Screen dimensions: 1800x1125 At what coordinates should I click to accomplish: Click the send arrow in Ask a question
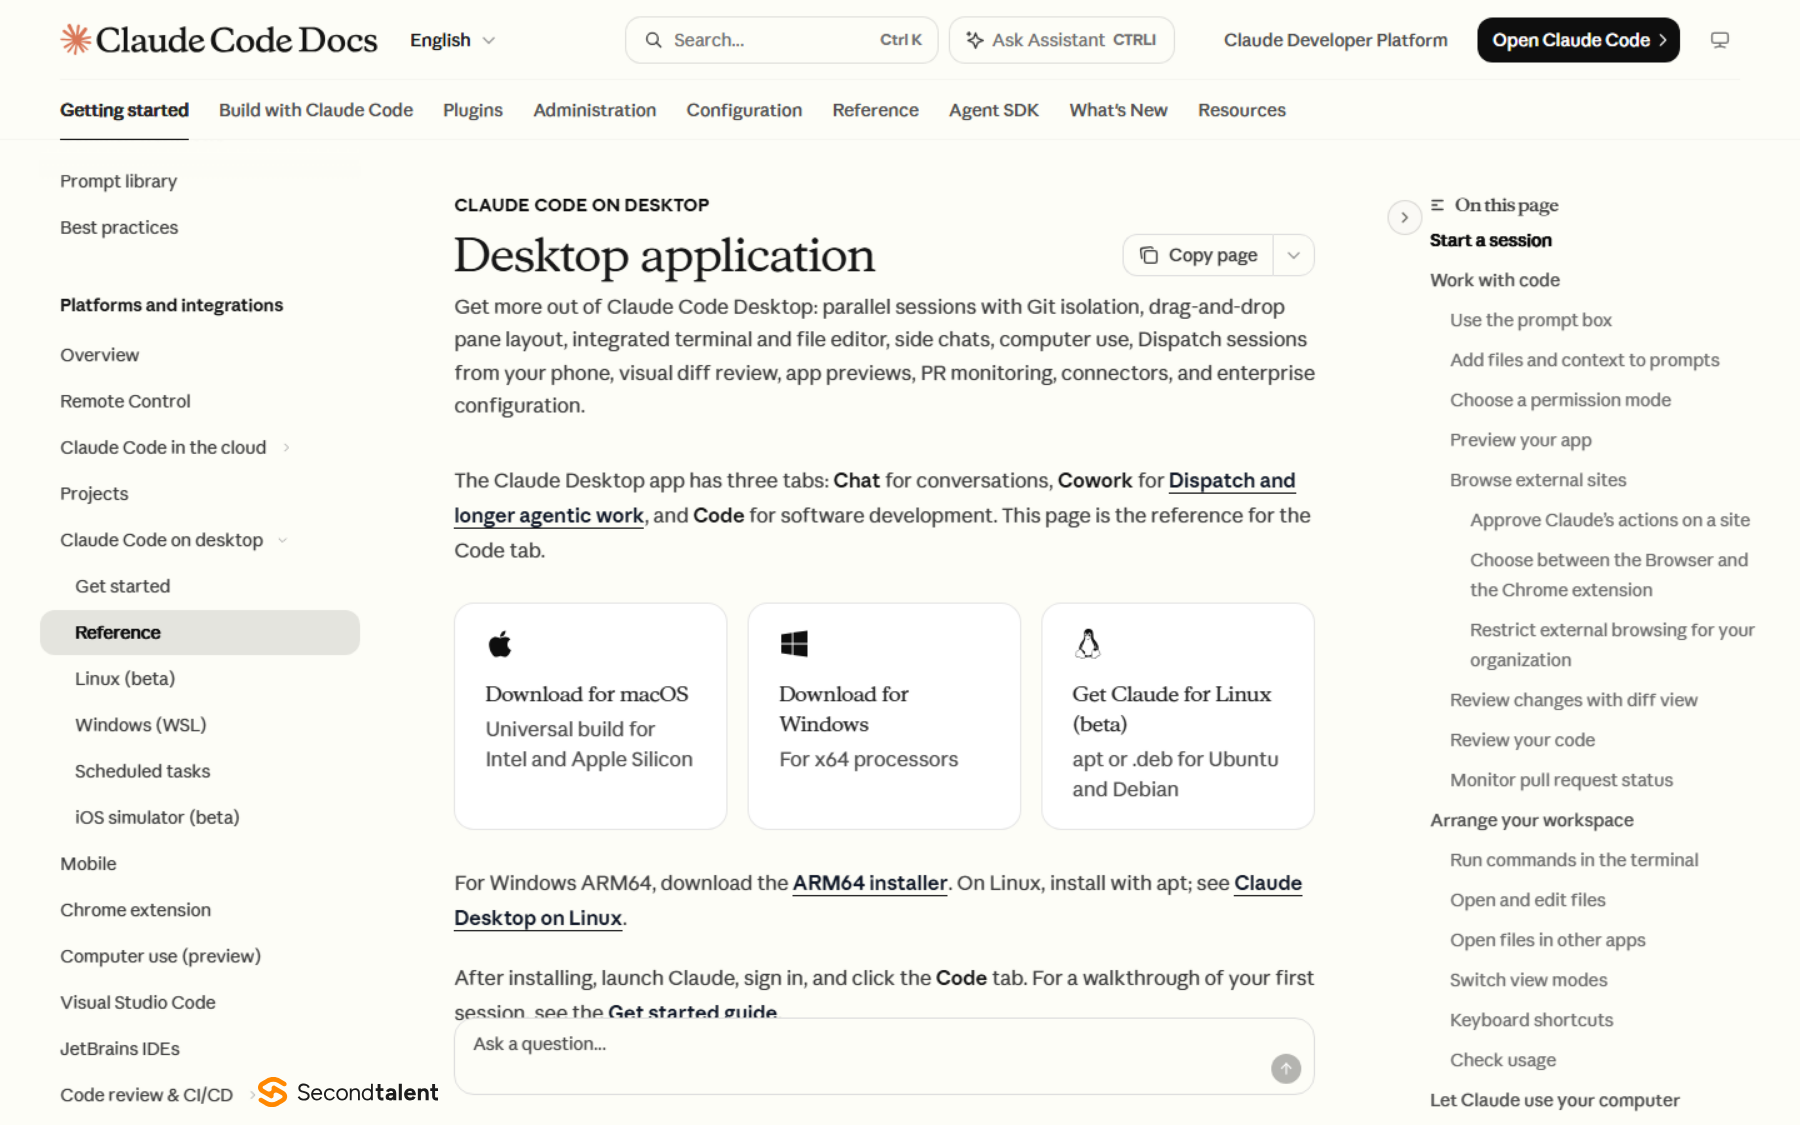pyautogui.click(x=1286, y=1068)
